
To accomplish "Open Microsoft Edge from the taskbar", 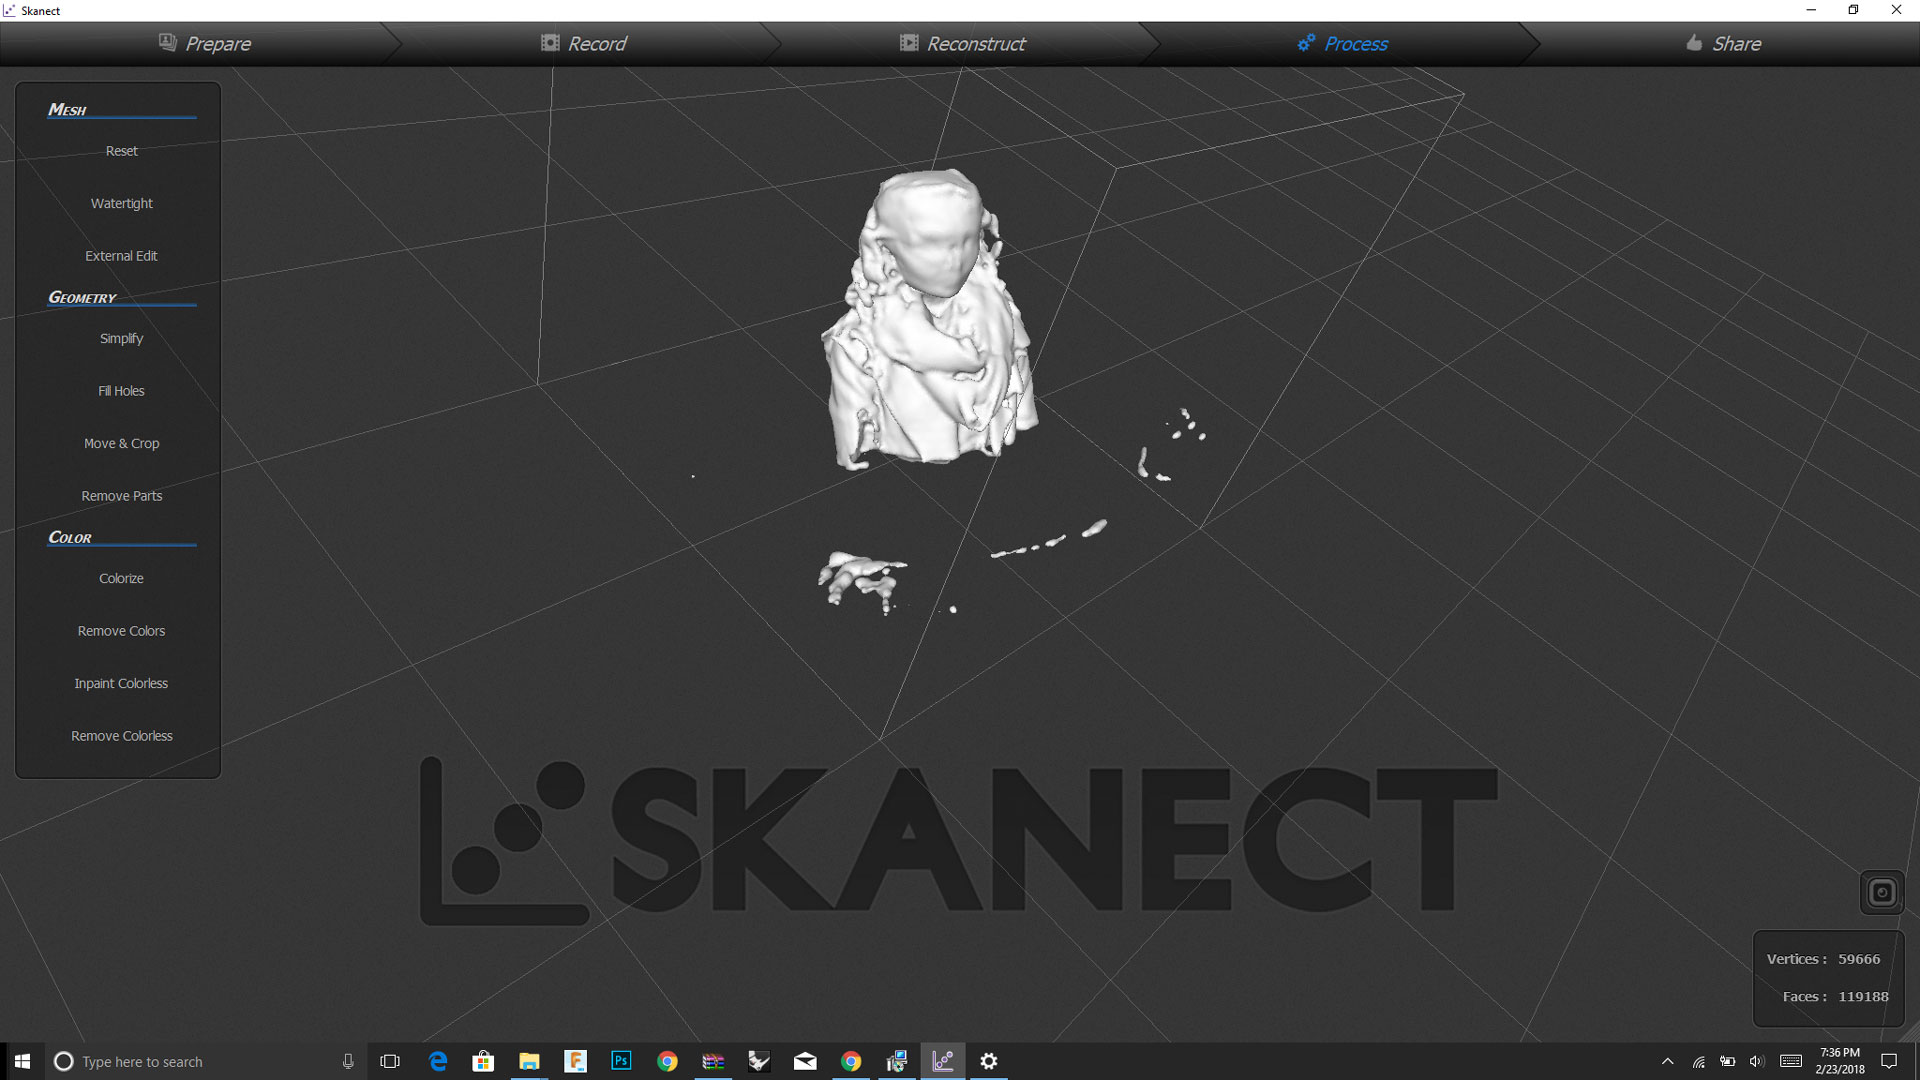I will (x=438, y=1061).
